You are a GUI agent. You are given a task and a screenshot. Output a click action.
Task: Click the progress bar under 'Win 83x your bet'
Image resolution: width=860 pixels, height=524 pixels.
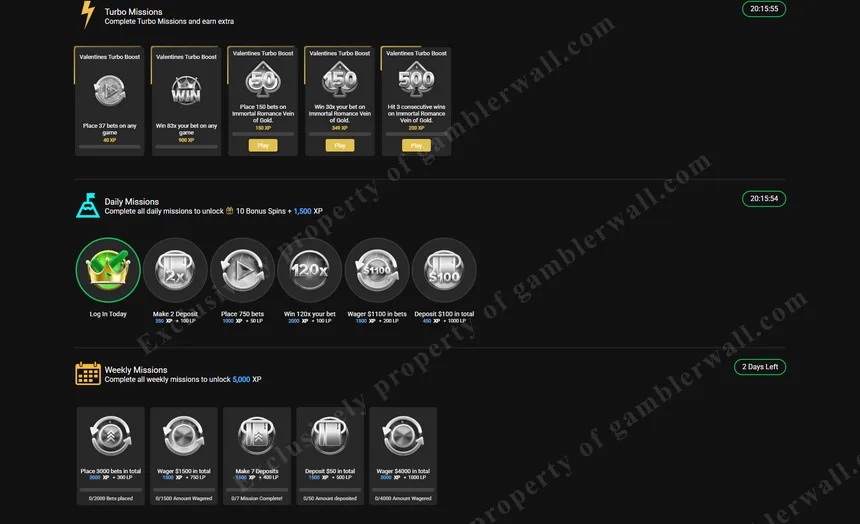(x=186, y=147)
